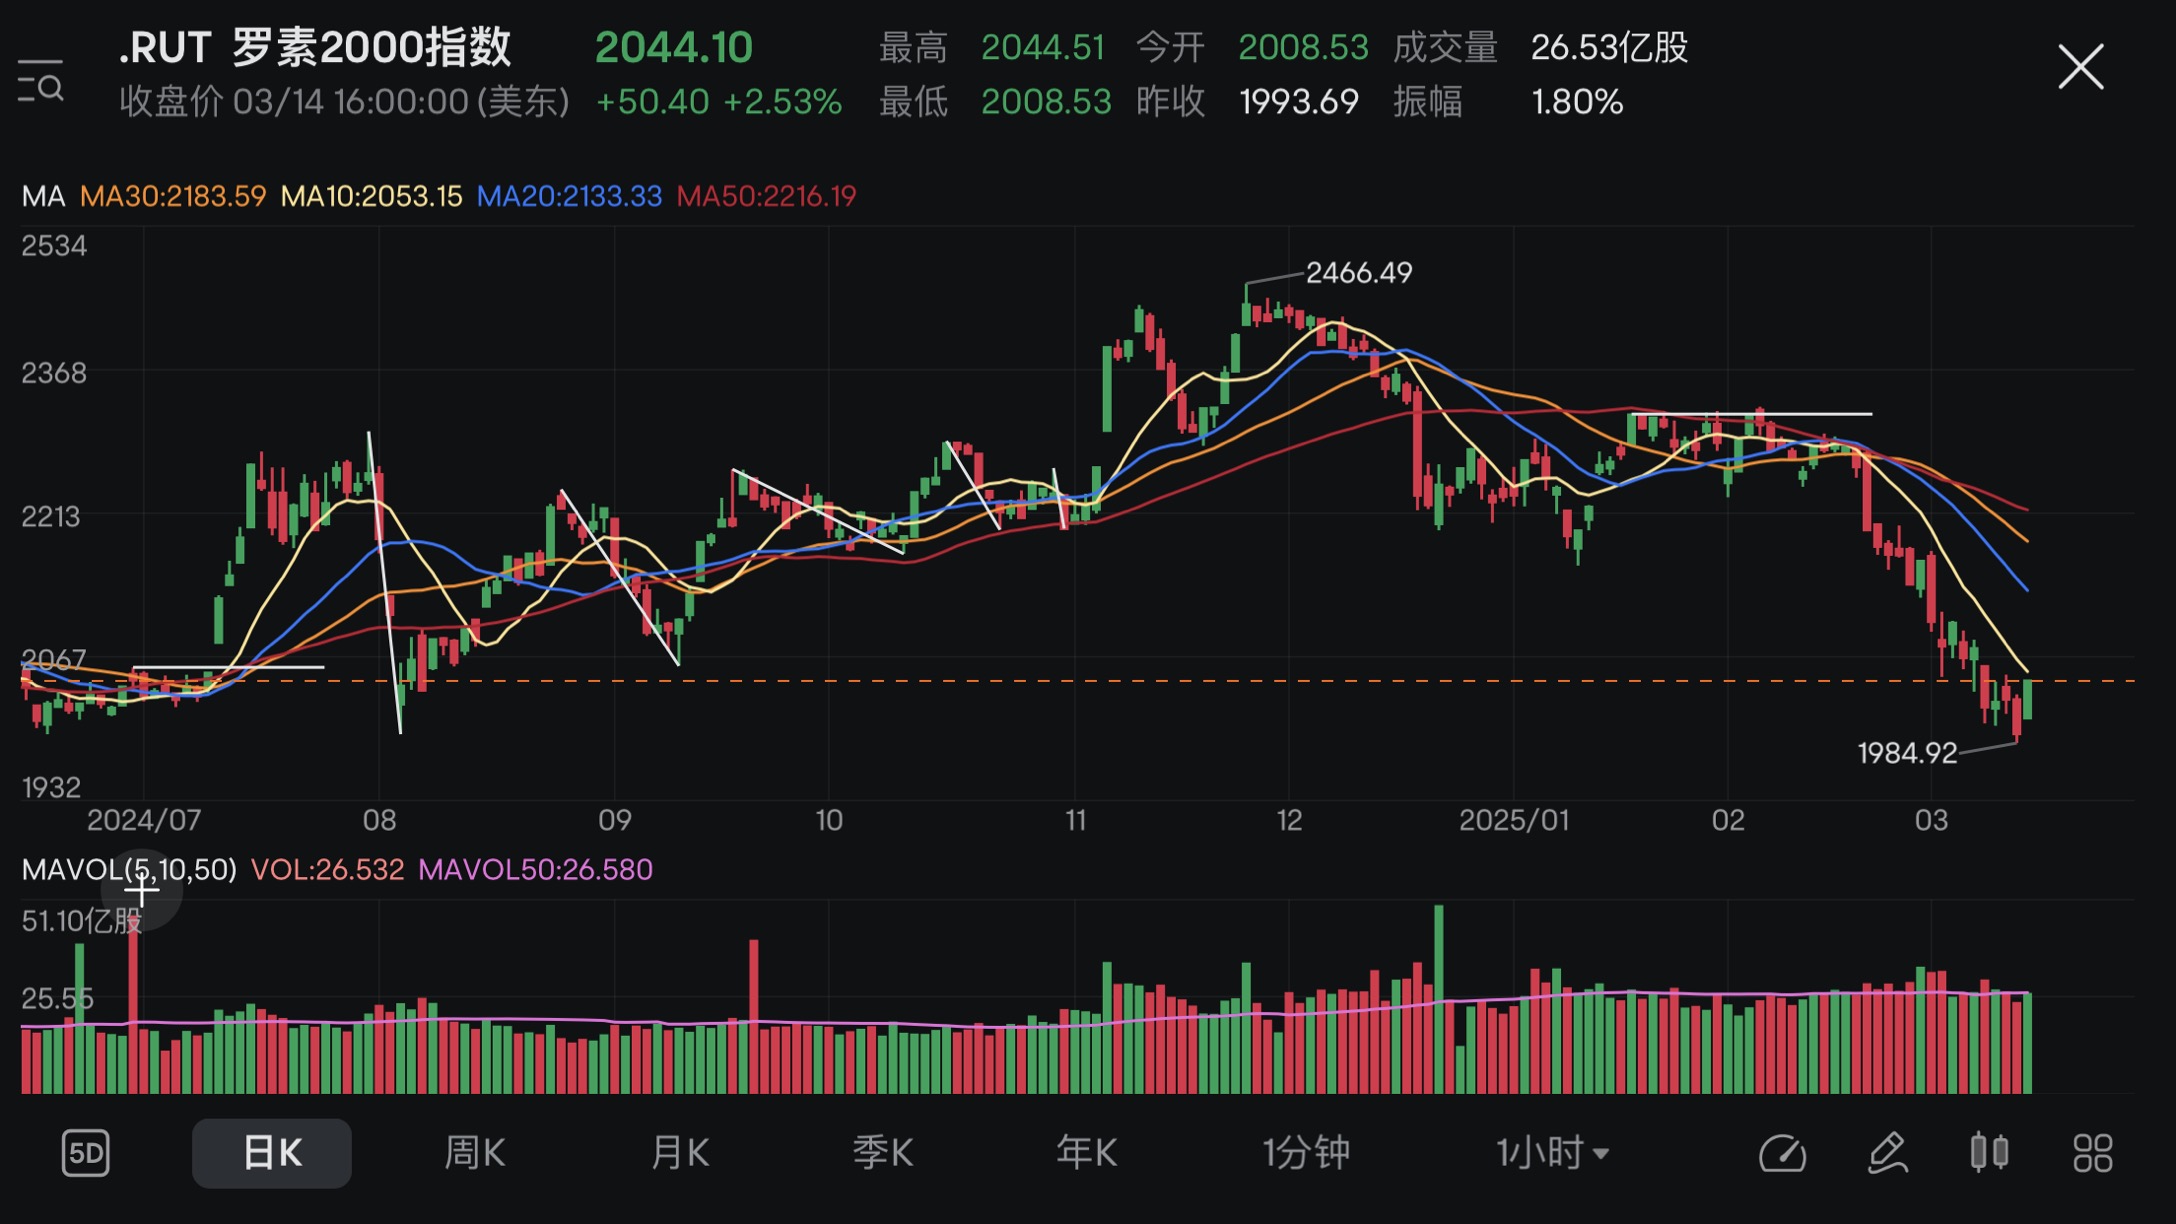Click the .RUT 罗素2000指数 title
The height and width of the screenshot is (1224, 2176).
point(315,47)
